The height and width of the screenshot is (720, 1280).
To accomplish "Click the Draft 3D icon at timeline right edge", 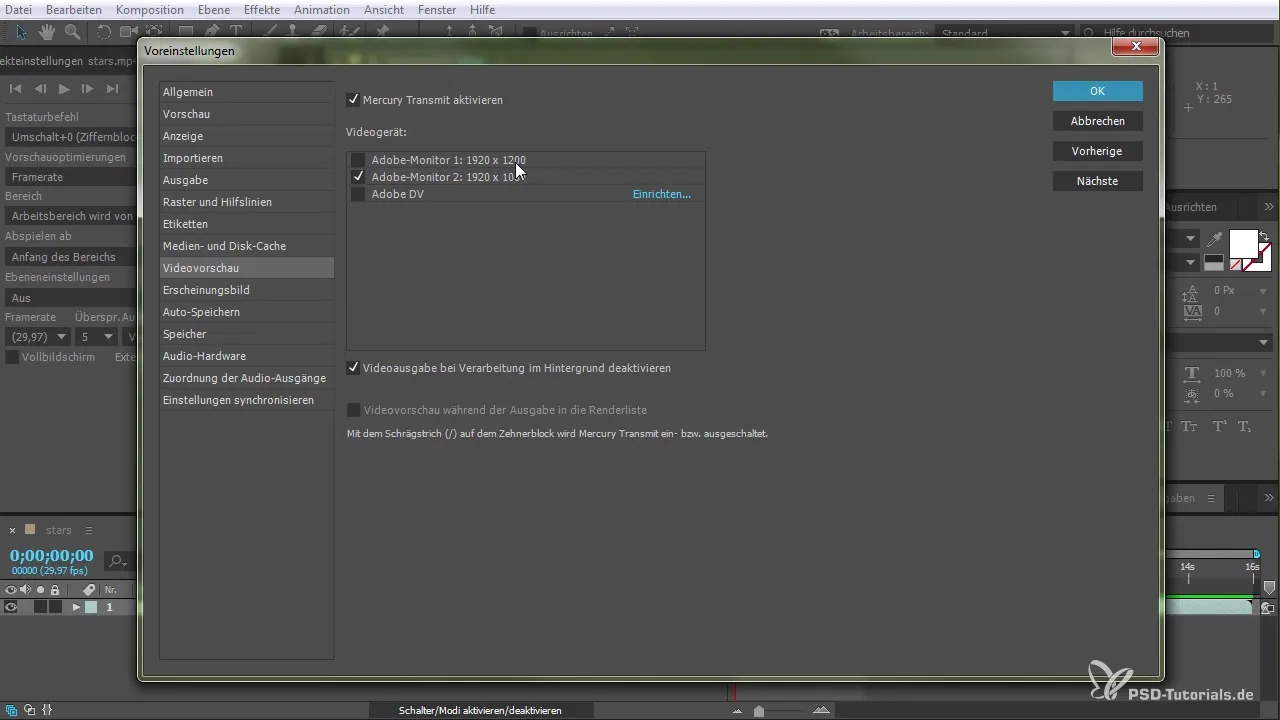I will (x=1267, y=608).
